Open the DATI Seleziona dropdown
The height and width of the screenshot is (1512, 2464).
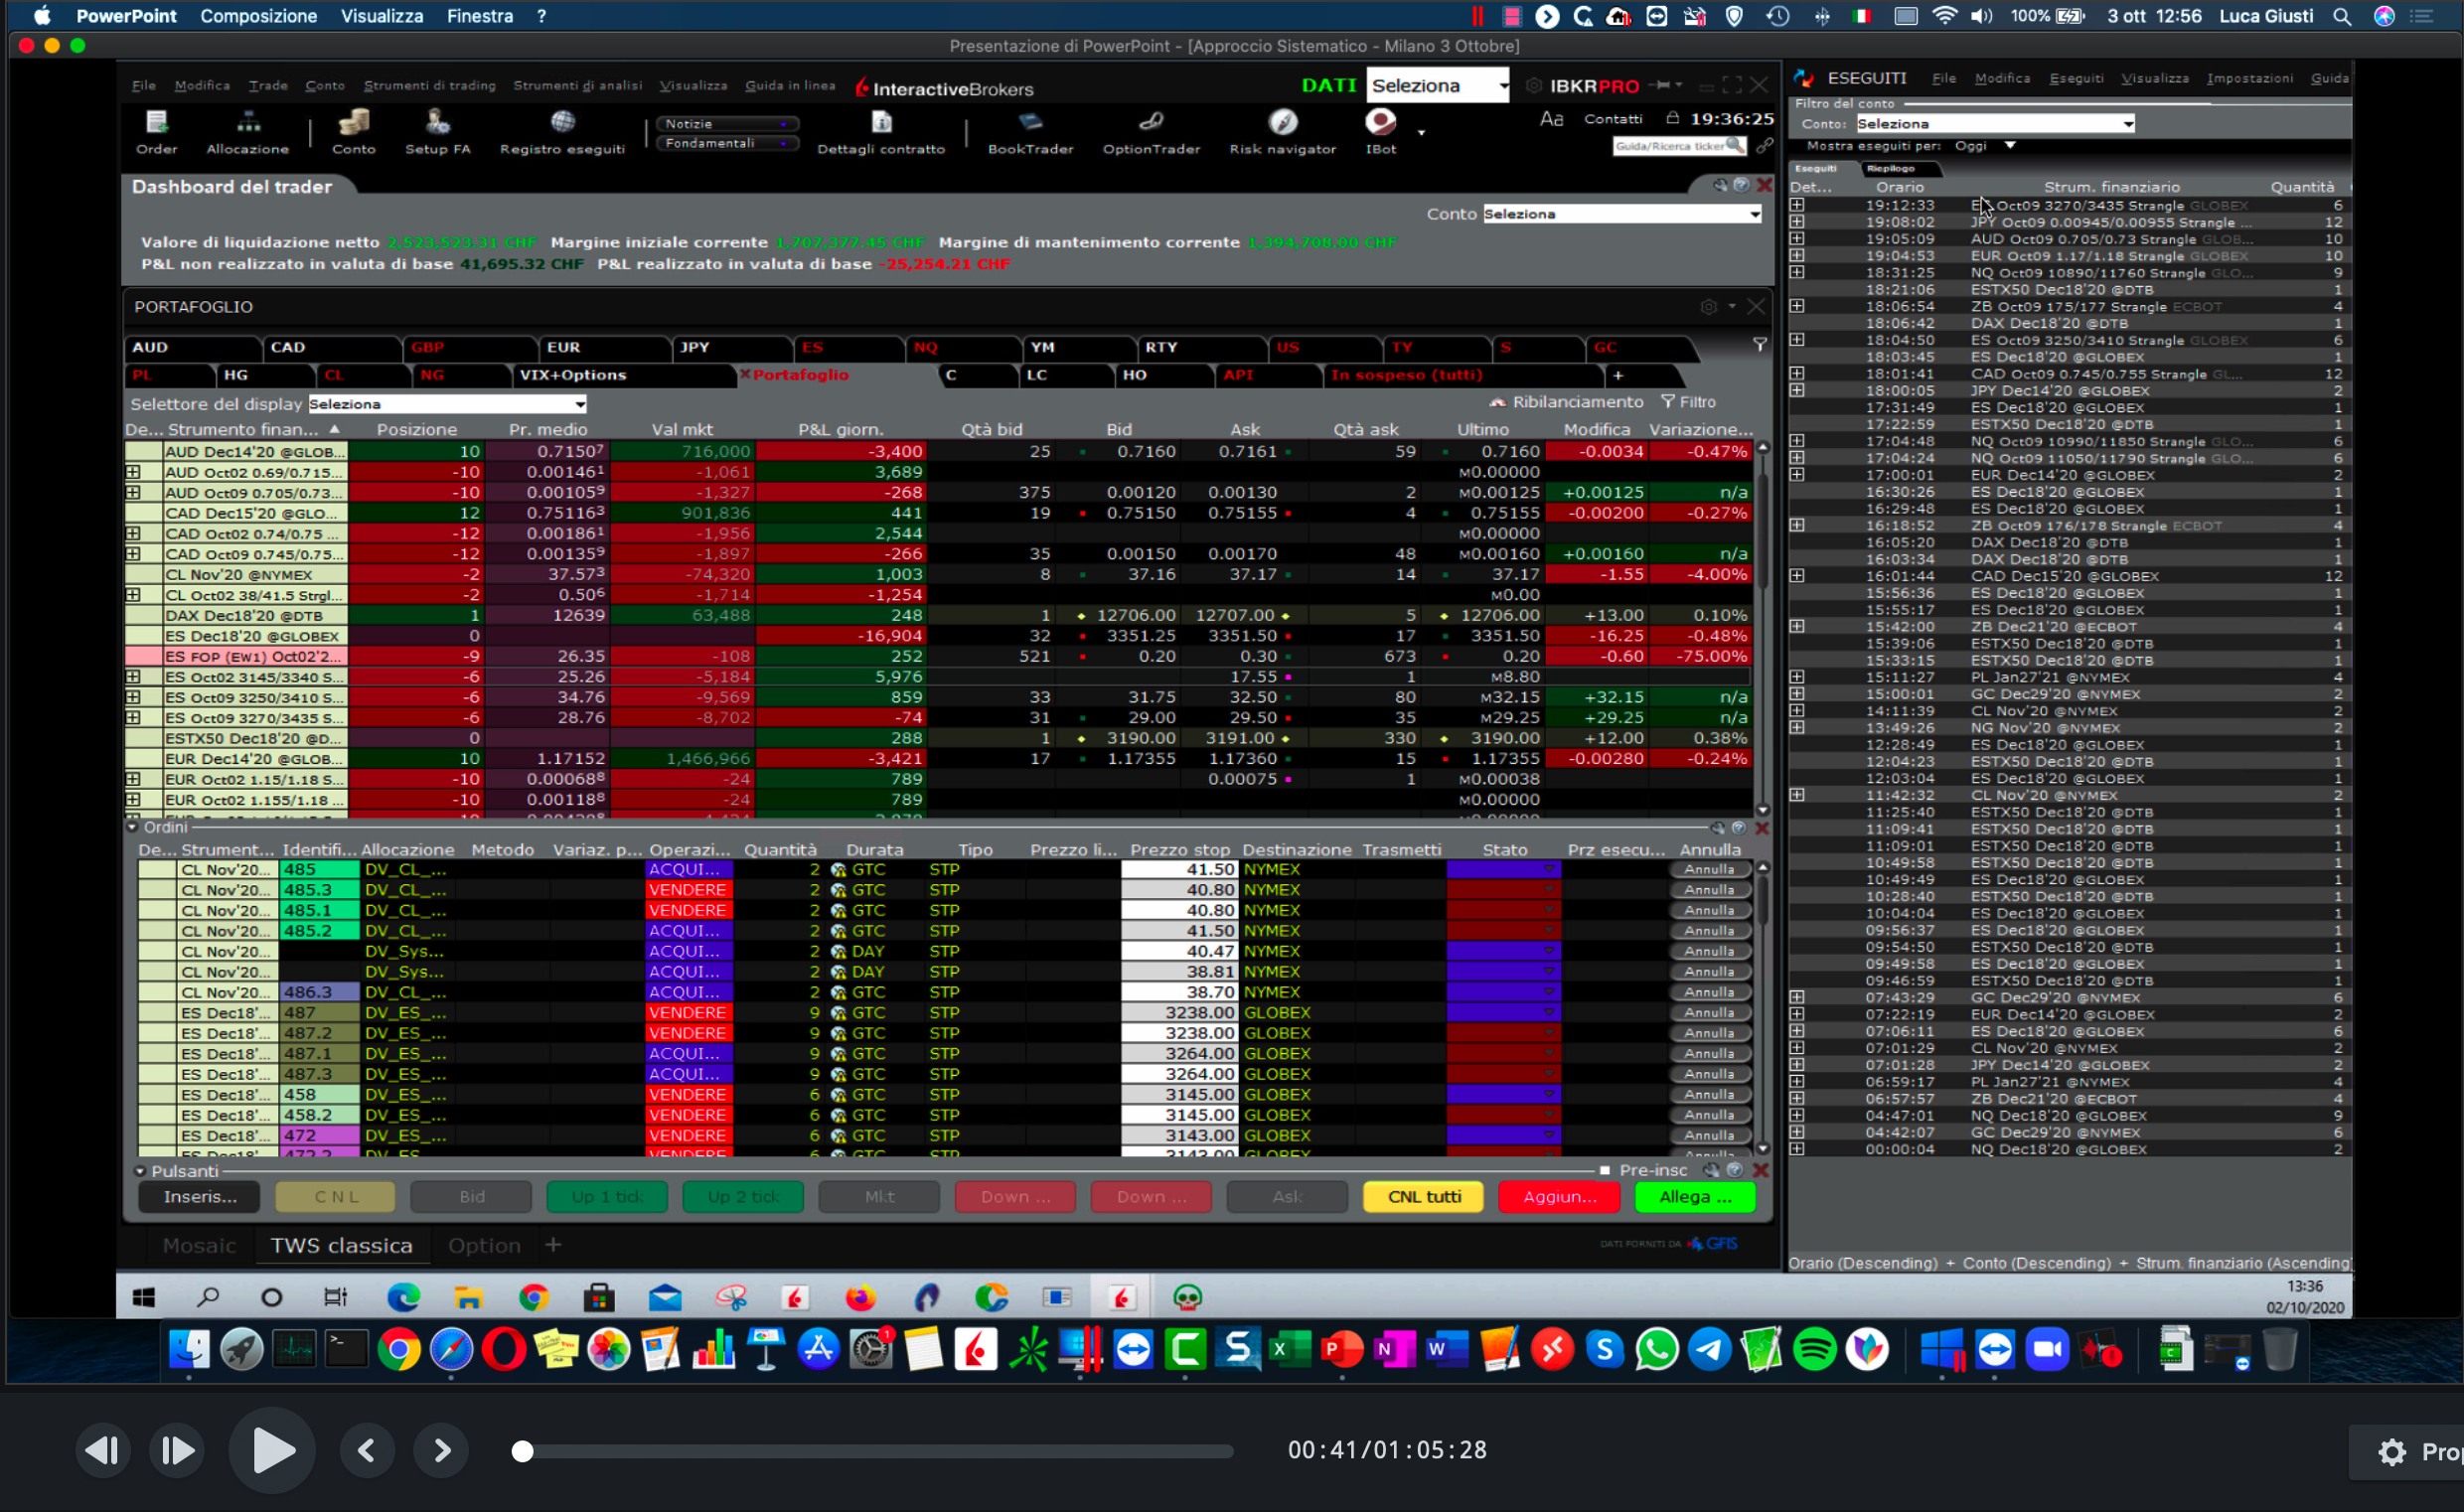click(x=1437, y=86)
